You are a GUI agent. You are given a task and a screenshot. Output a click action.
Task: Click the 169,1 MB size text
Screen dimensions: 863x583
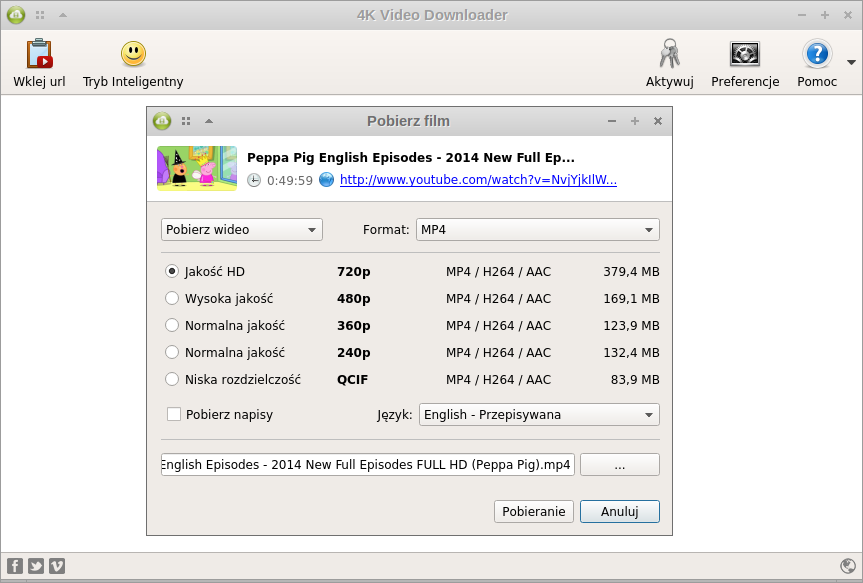coord(631,298)
